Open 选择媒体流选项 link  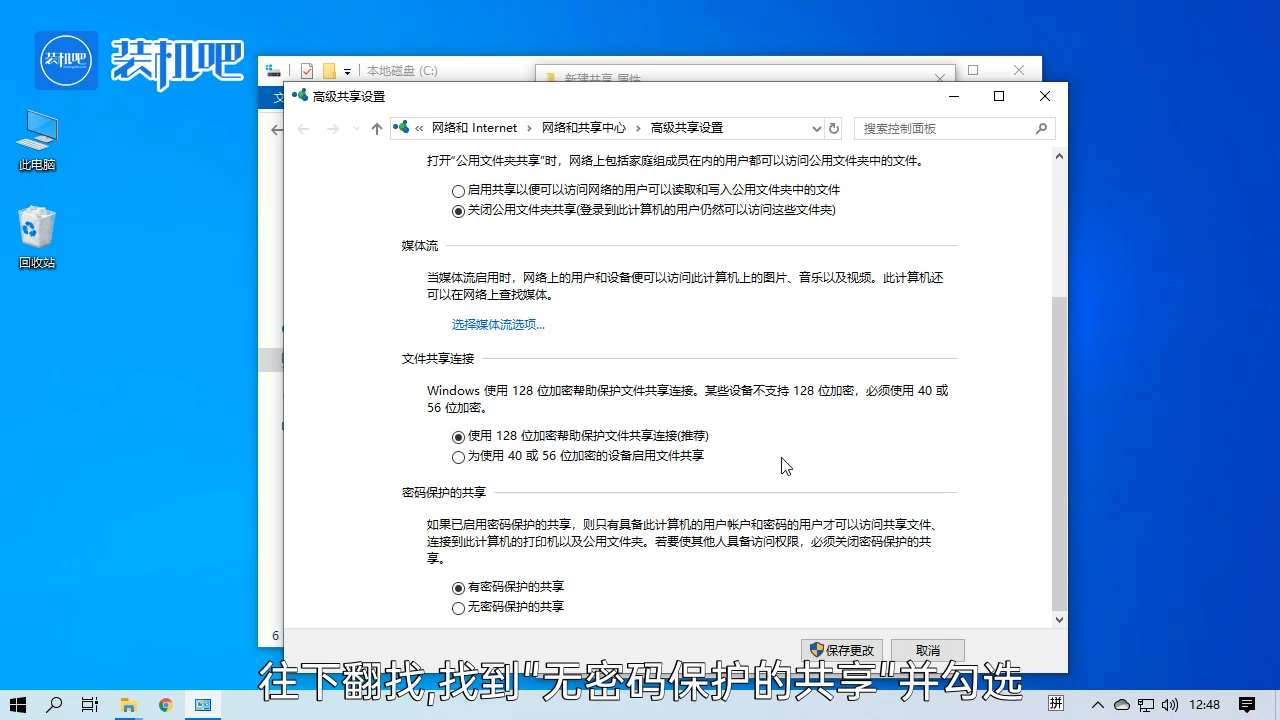tap(498, 324)
